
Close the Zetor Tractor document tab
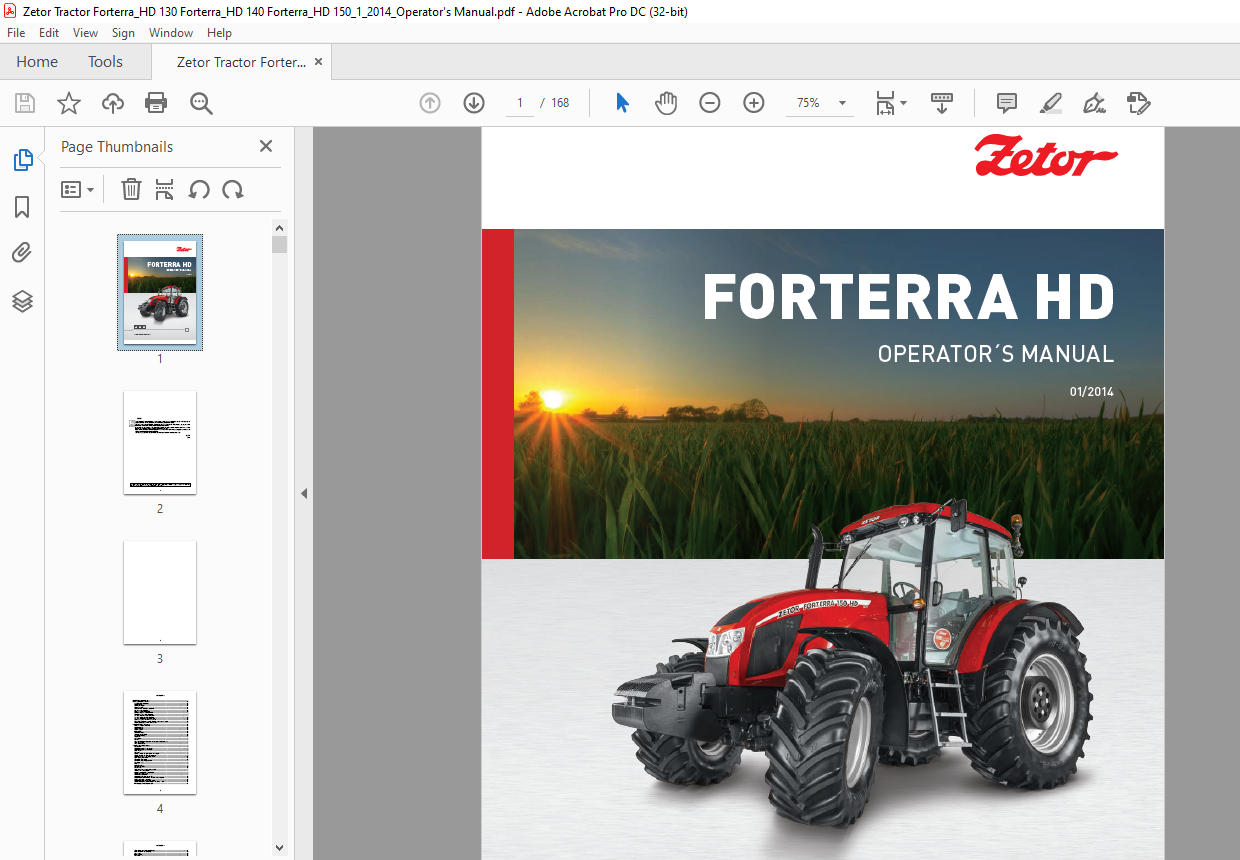[319, 62]
